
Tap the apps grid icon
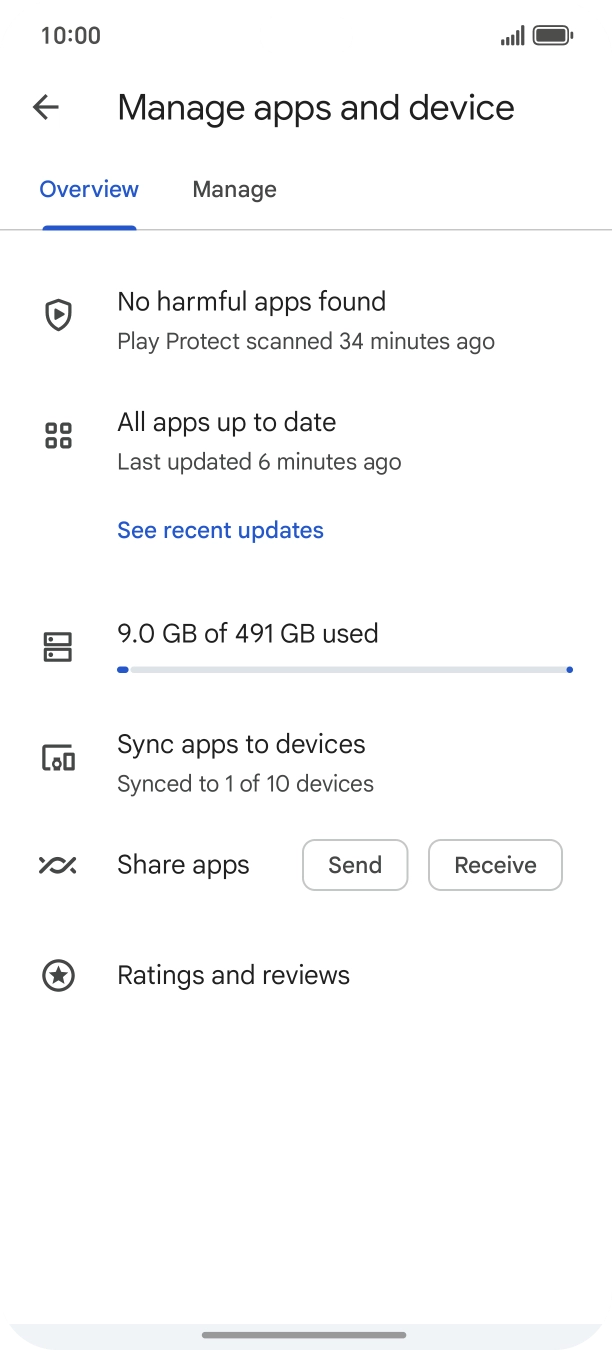tap(59, 436)
